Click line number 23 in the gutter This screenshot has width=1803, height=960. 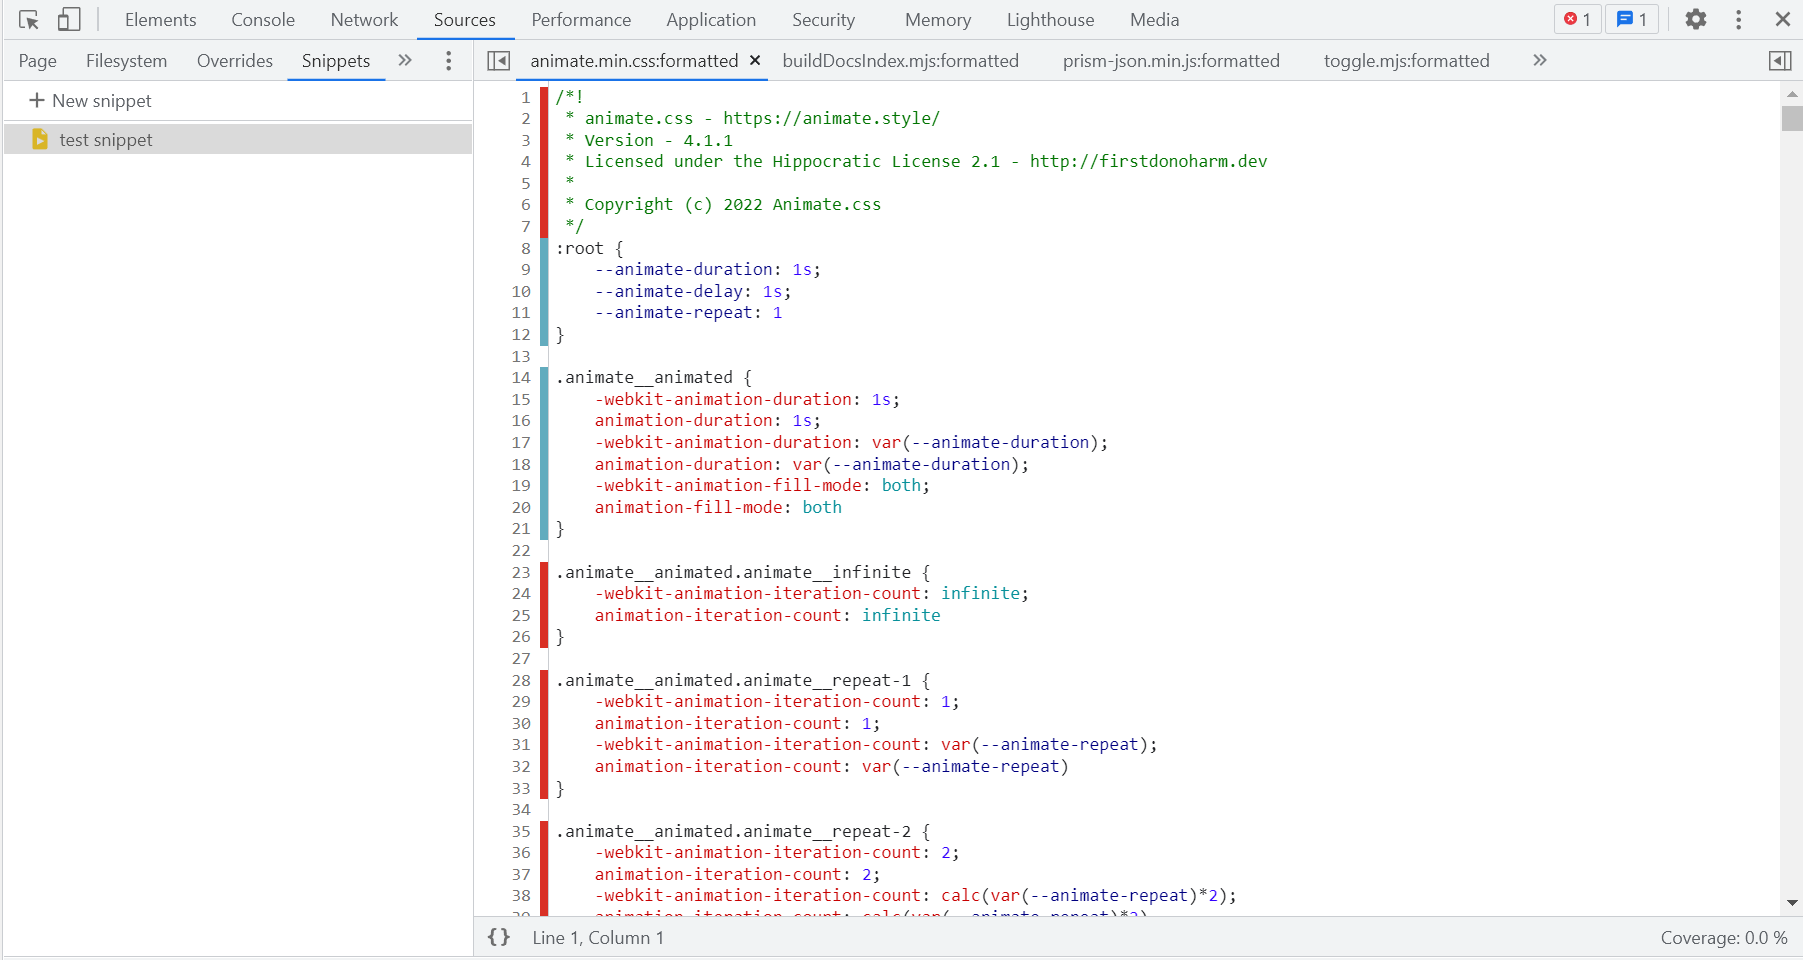pyautogui.click(x=521, y=572)
